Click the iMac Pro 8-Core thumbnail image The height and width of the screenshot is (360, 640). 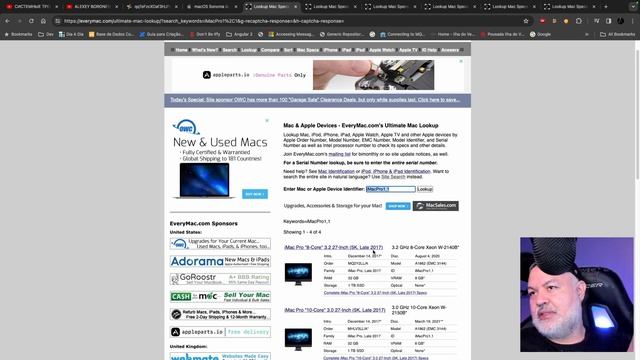click(x=298, y=273)
